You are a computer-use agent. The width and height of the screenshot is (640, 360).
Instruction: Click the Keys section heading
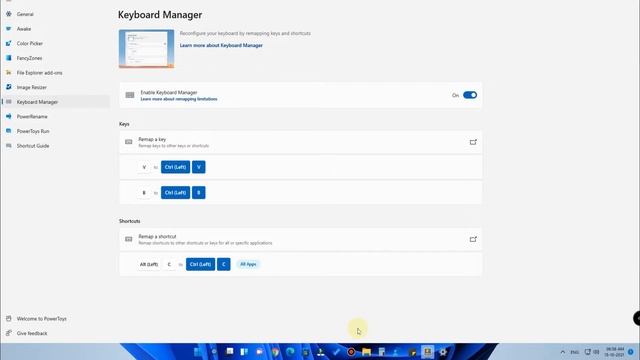124,124
